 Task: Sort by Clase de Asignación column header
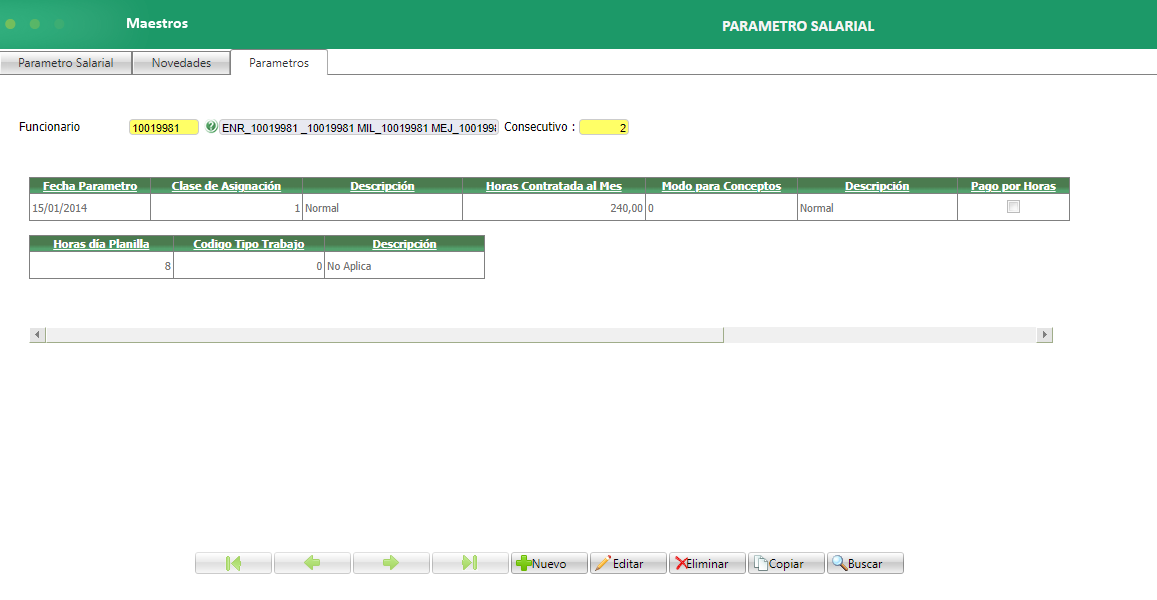pyautogui.click(x=227, y=186)
